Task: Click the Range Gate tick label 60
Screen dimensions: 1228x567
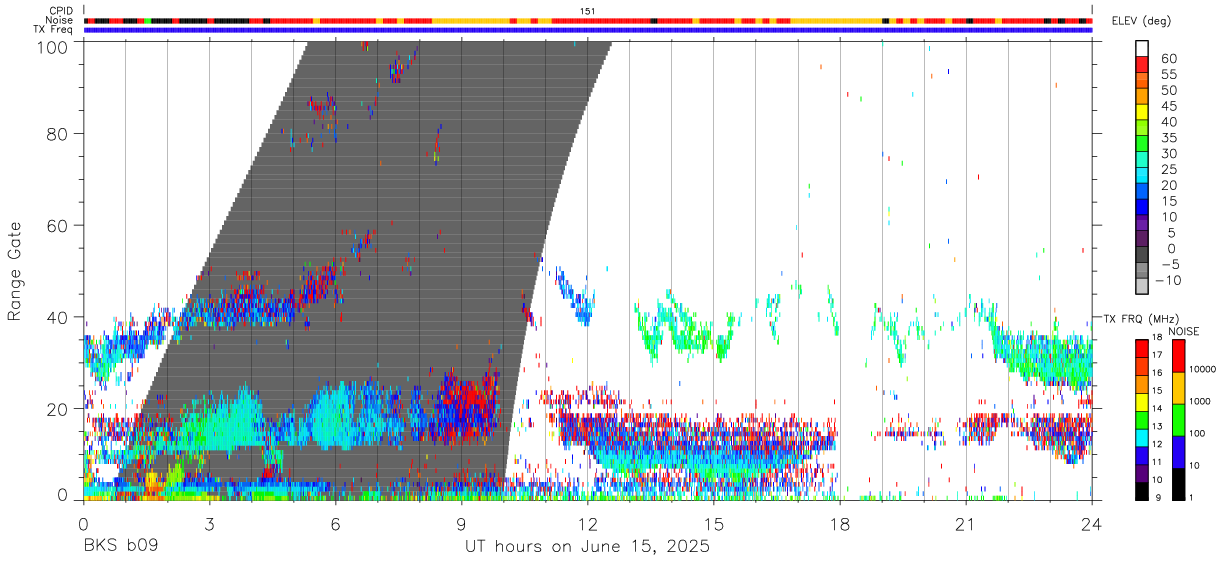Action: [58, 226]
